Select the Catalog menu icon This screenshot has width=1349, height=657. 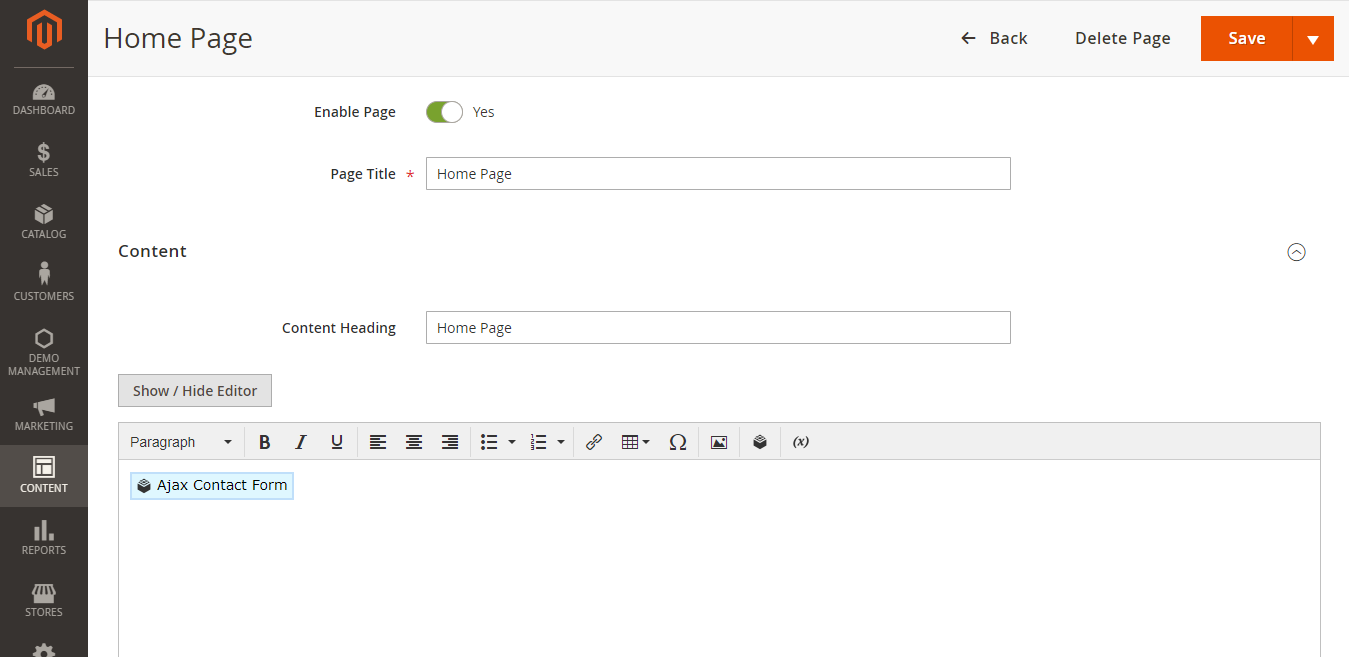pos(43,222)
